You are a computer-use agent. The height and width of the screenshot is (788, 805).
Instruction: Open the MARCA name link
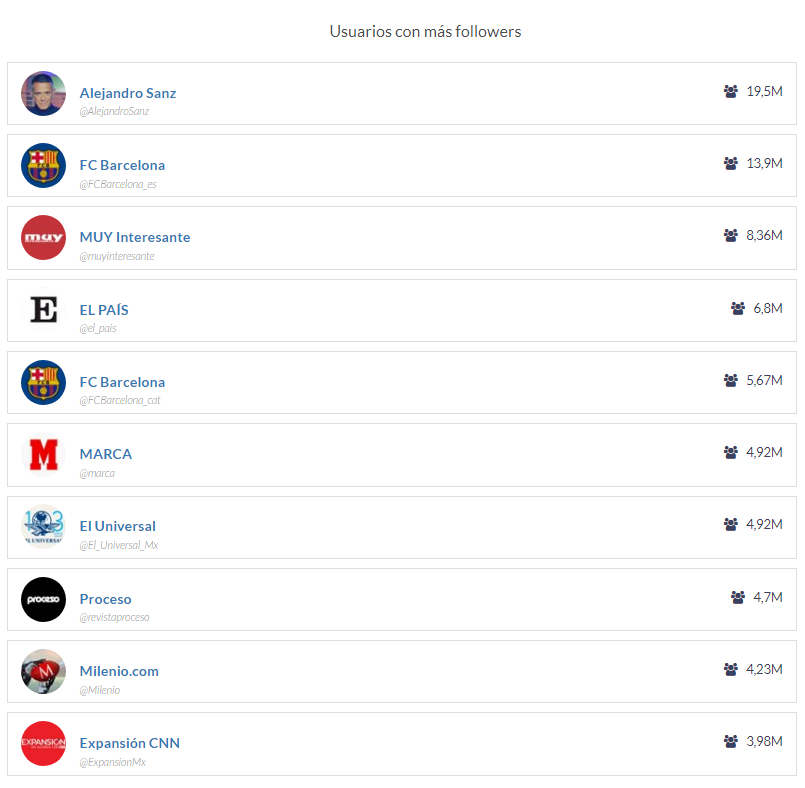106,454
